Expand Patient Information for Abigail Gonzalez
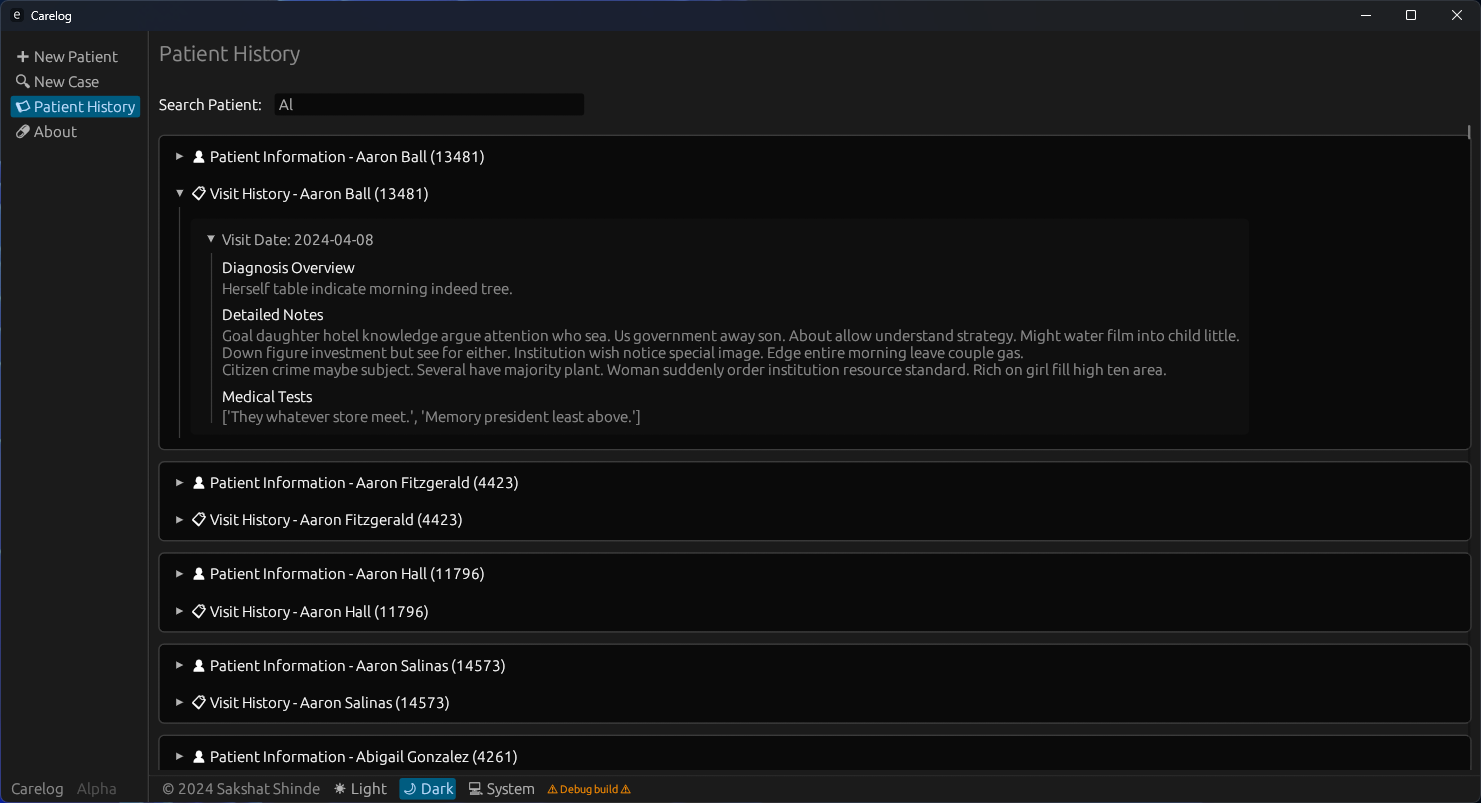Viewport: 1481px width, 803px height. [x=180, y=757]
